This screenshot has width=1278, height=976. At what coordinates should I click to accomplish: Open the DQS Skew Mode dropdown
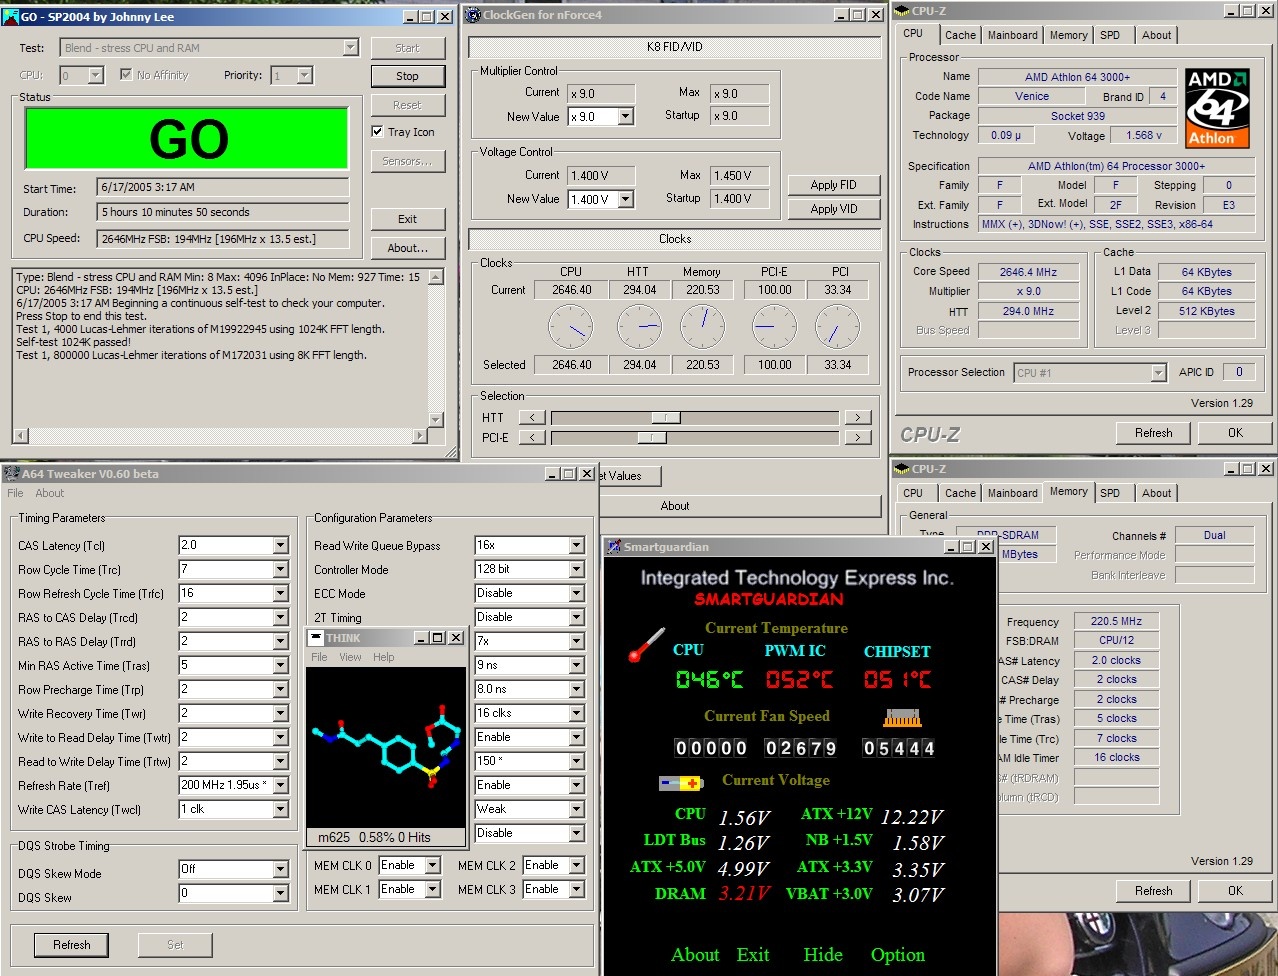(281, 869)
